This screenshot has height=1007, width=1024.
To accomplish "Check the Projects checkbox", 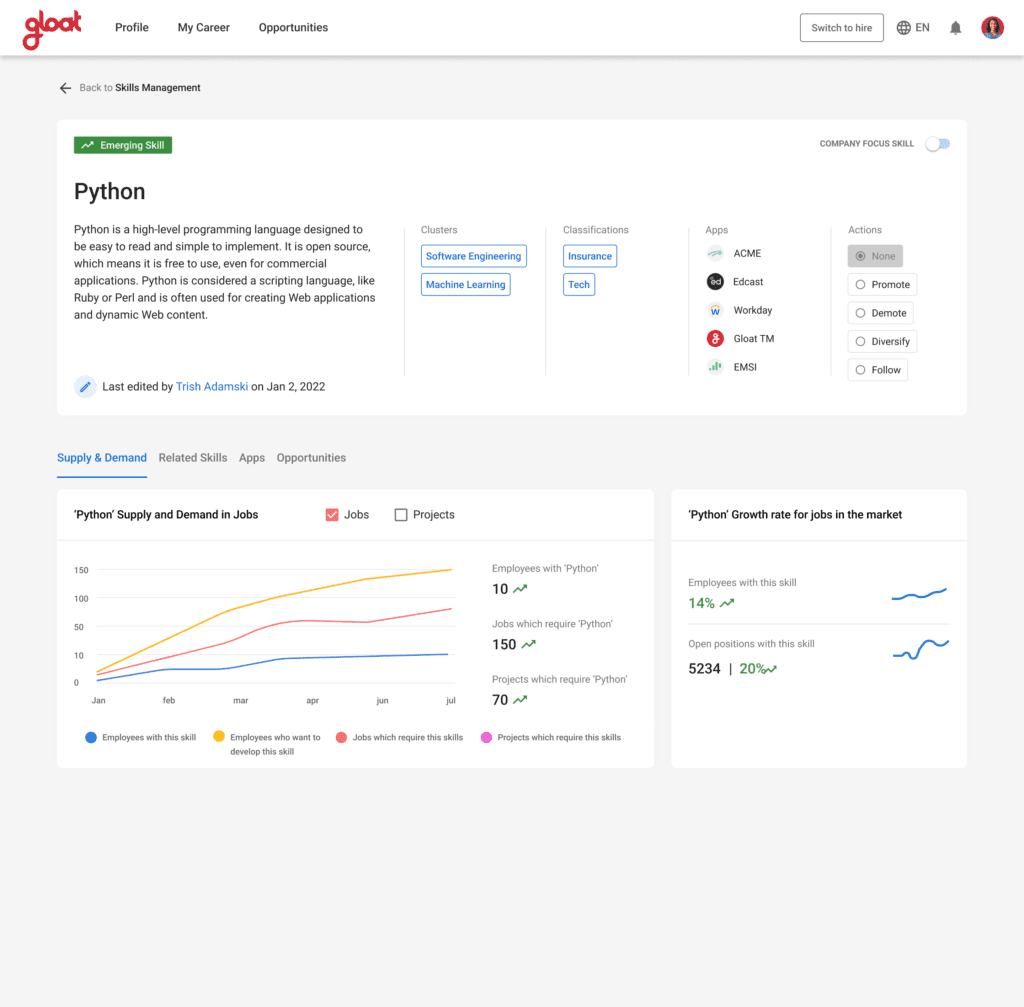I will pos(401,515).
